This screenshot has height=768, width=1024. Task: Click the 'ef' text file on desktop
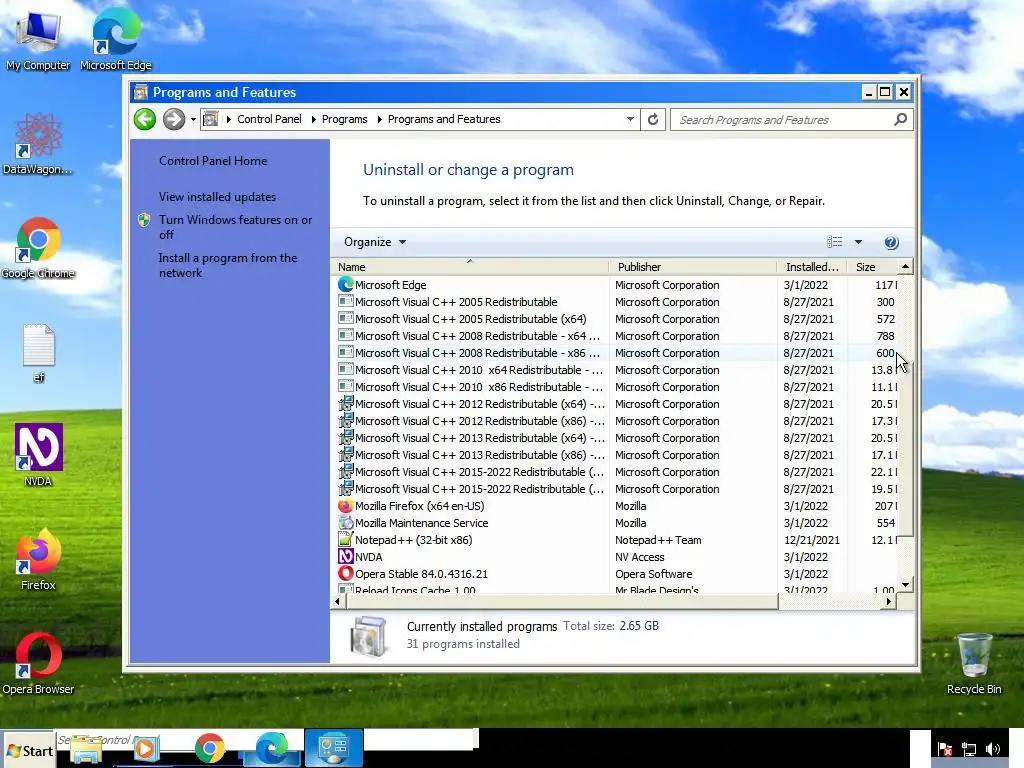click(39, 353)
